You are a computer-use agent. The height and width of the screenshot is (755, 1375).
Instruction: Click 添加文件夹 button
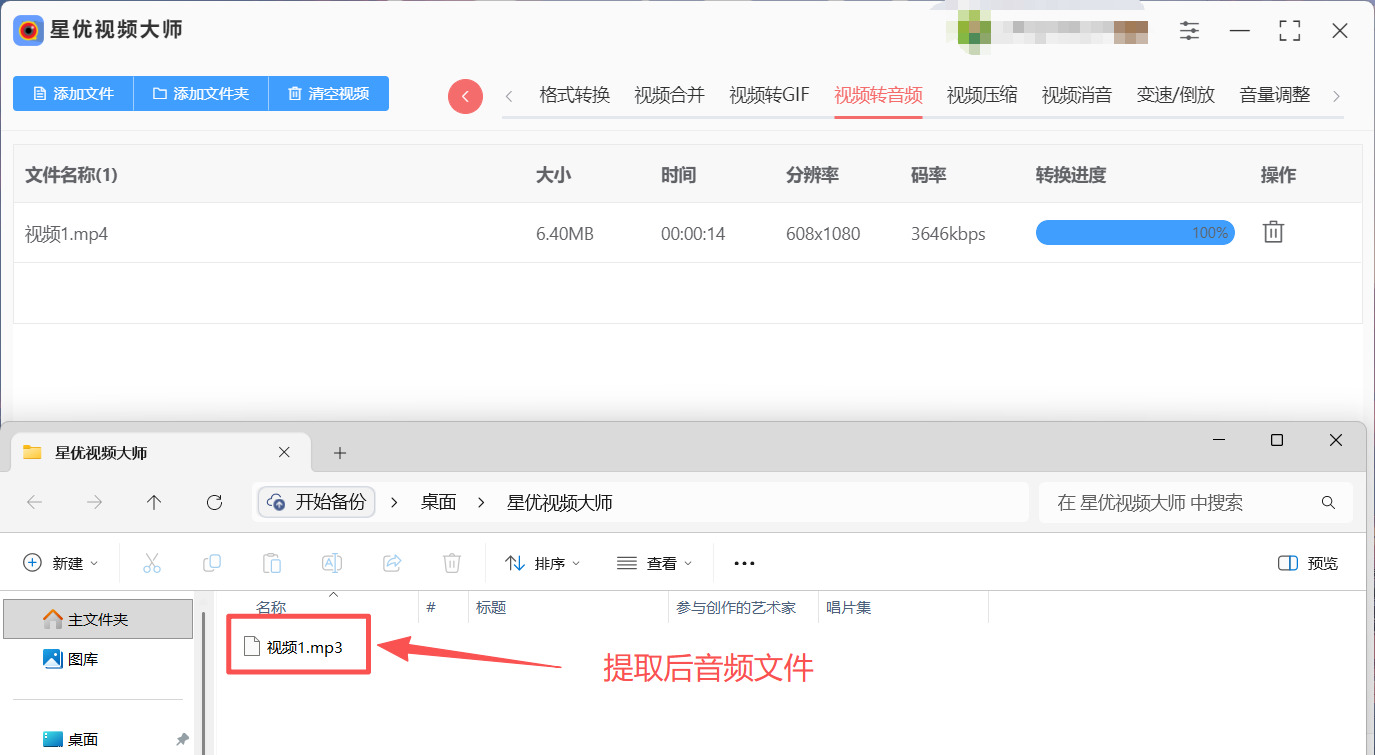pyautogui.click(x=201, y=94)
